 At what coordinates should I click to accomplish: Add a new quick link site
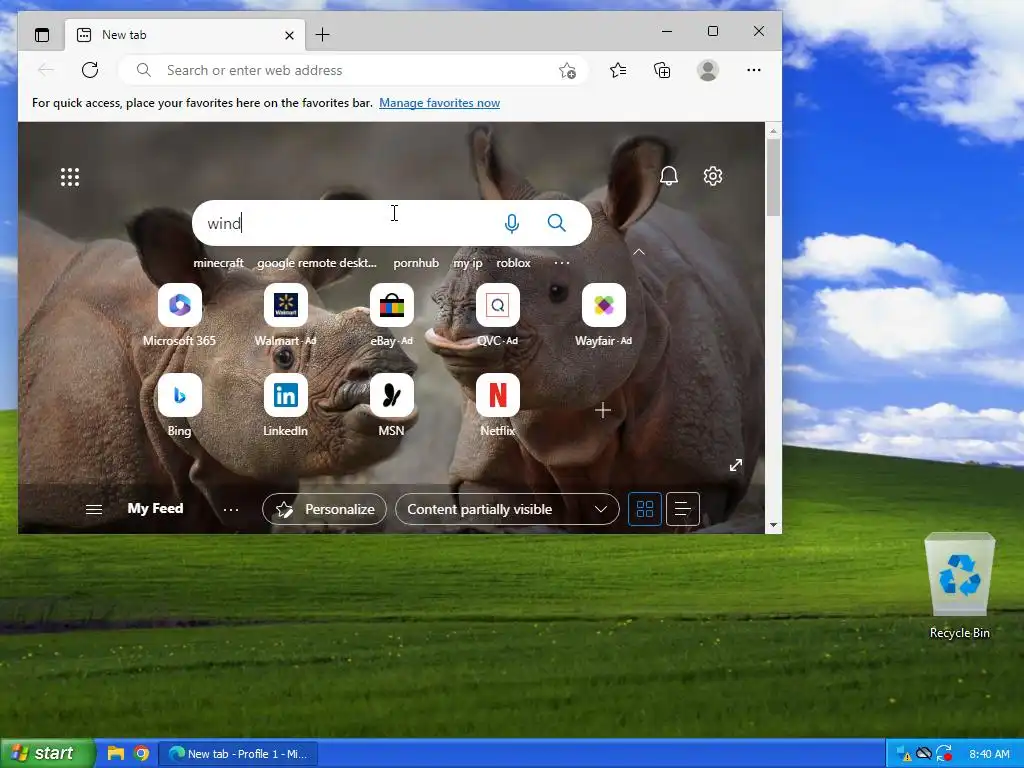pyautogui.click(x=603, y=410)
